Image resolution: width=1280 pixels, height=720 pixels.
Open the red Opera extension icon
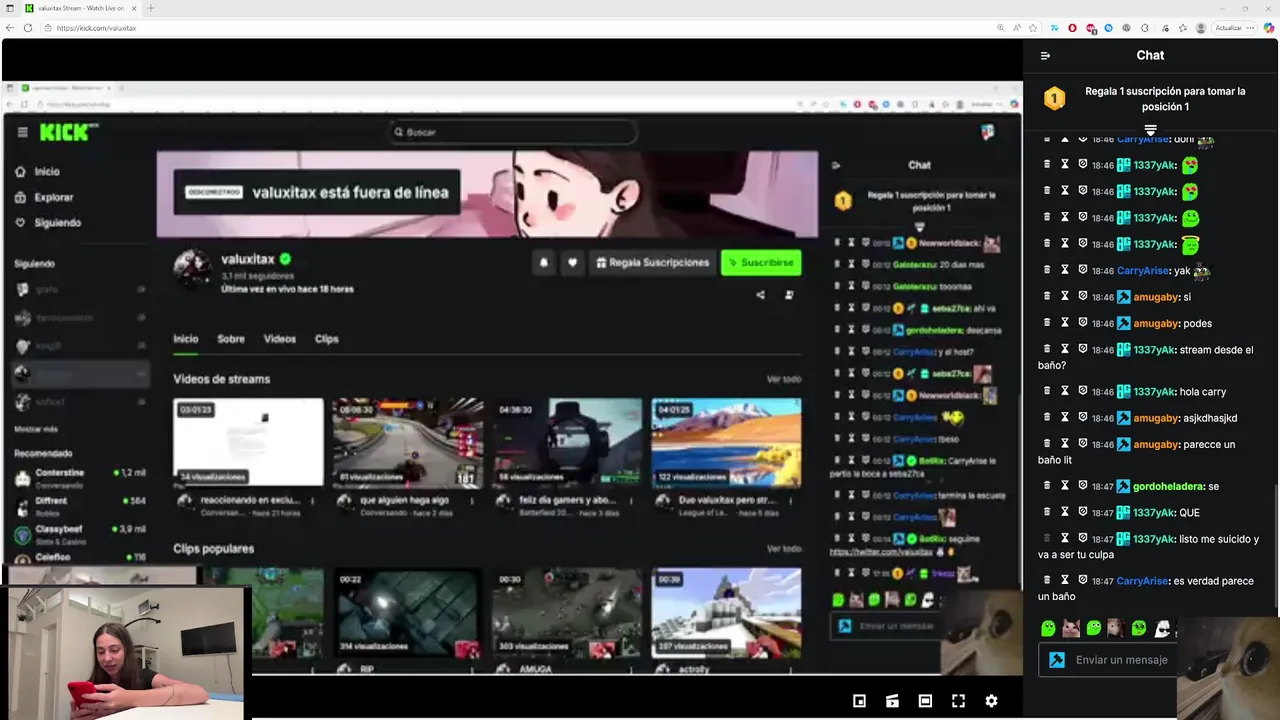click(1072, 28)
